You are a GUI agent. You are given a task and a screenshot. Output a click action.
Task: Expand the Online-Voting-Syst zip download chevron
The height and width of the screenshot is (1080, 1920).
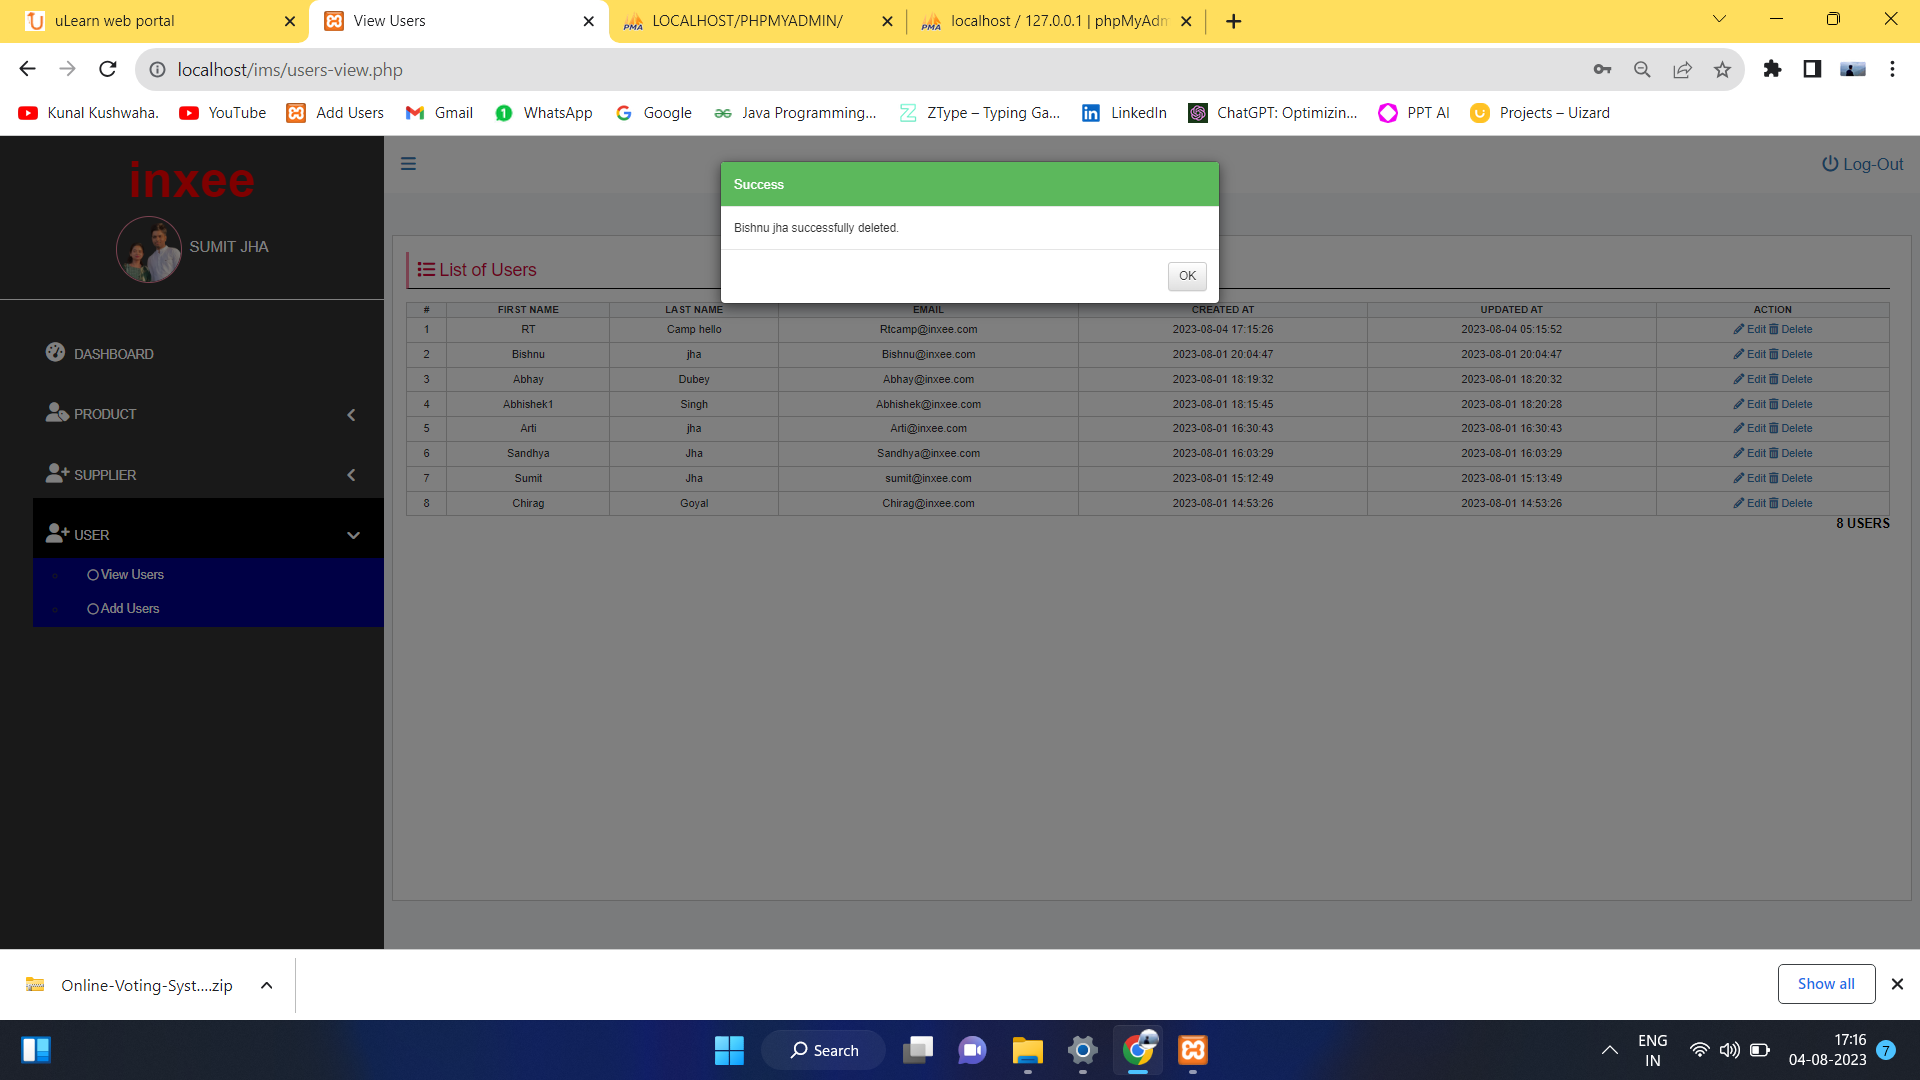pos(266,985)
